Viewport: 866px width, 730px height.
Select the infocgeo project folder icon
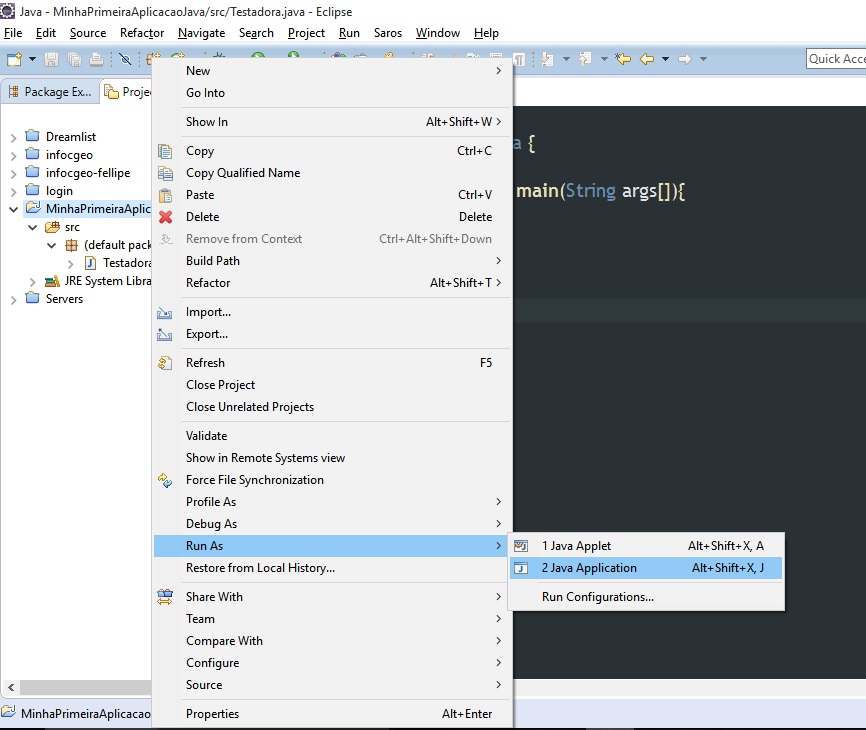pos(33,154)
